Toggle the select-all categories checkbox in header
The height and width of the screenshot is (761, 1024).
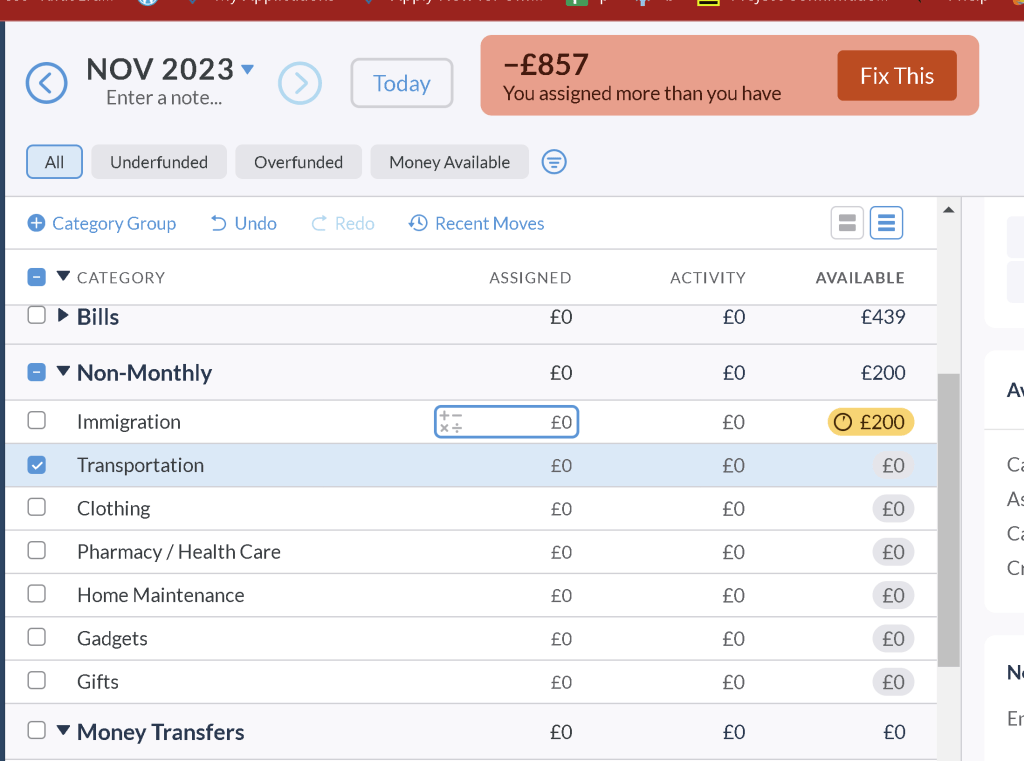click(x=37, y=277)
